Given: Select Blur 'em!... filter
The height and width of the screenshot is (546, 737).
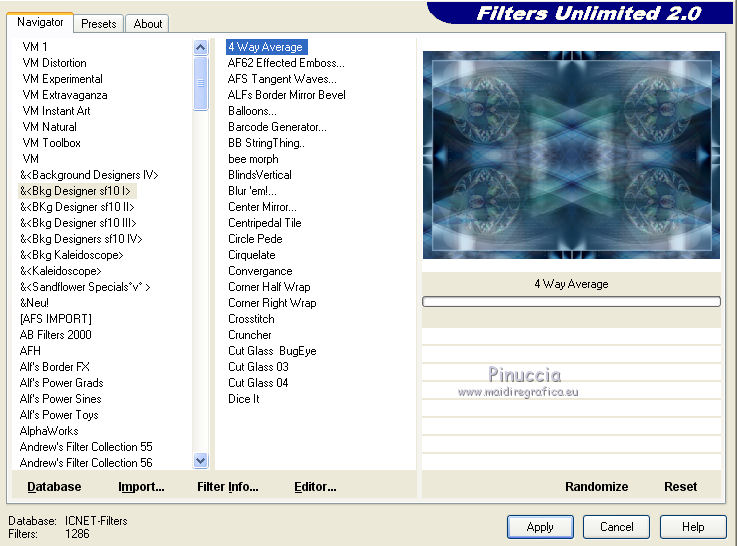Looking at the screenshot, I should (x=252, y=191).
